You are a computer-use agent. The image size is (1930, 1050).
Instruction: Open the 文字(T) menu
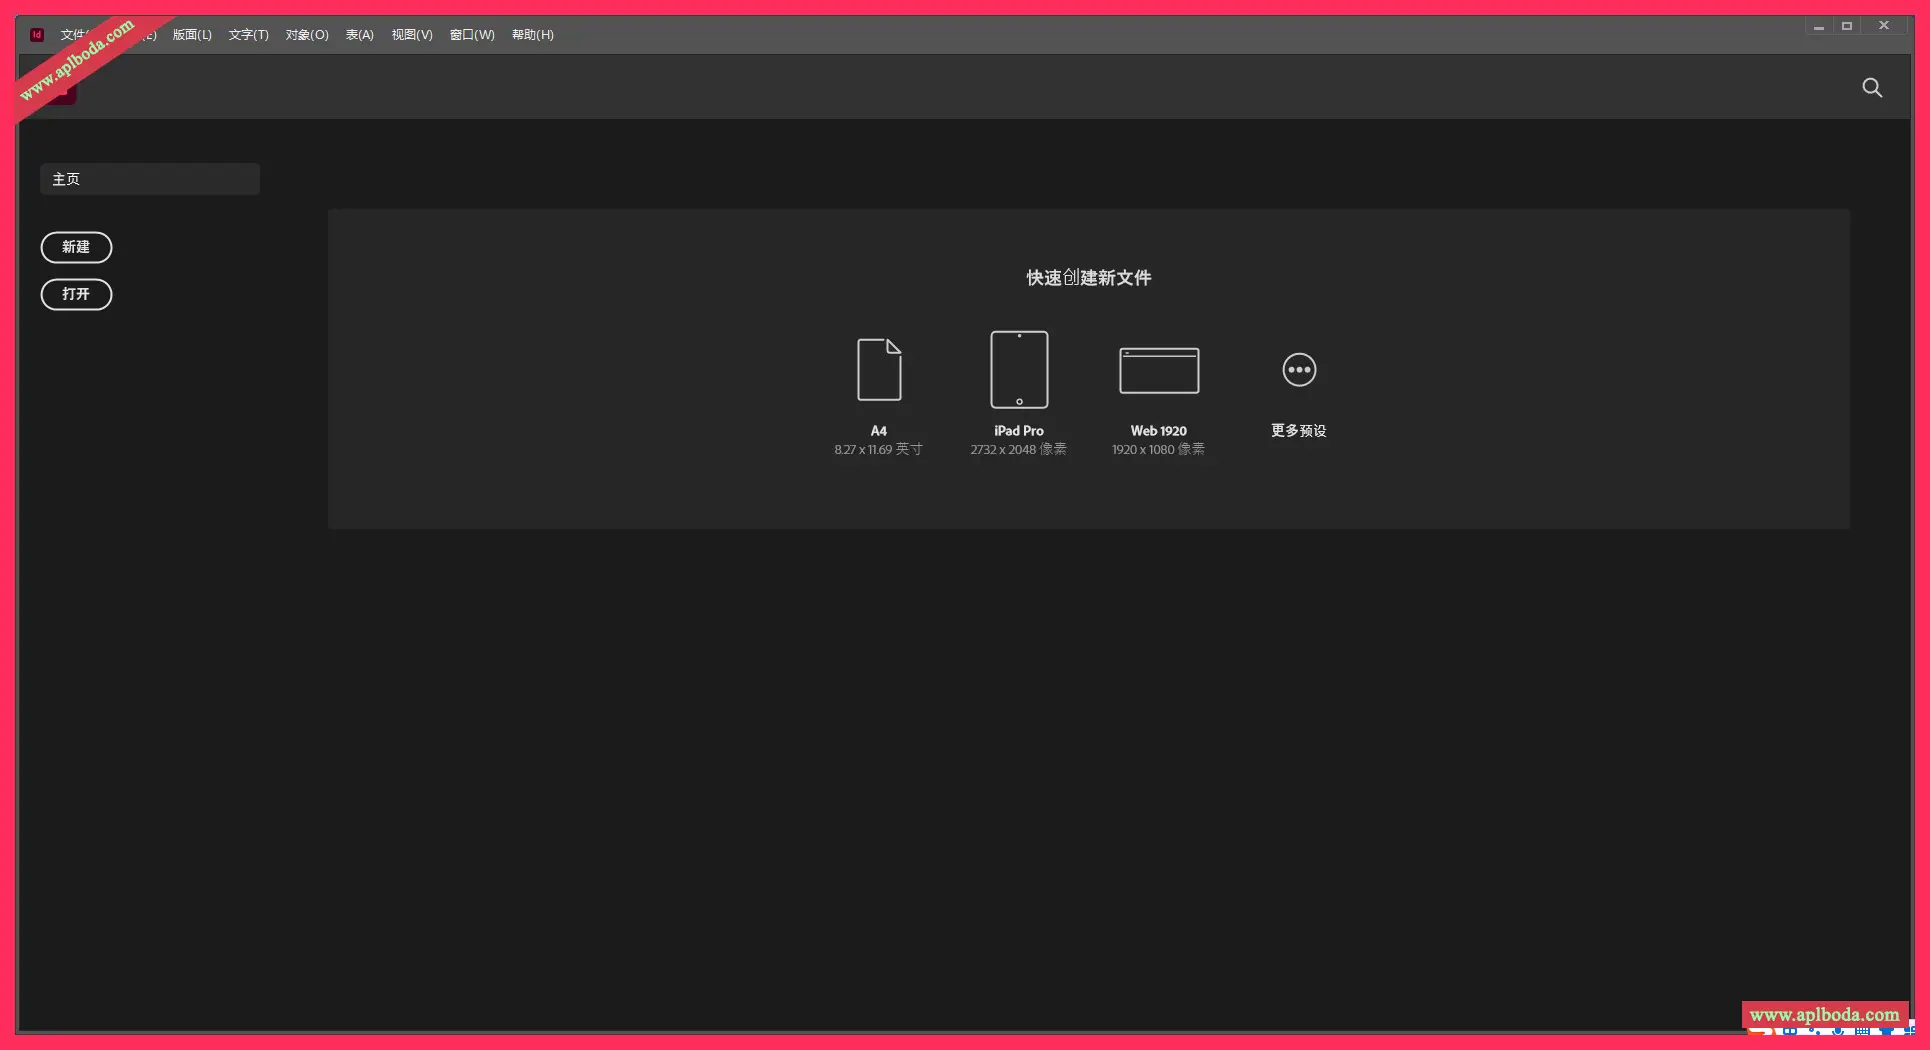(248, 35)
